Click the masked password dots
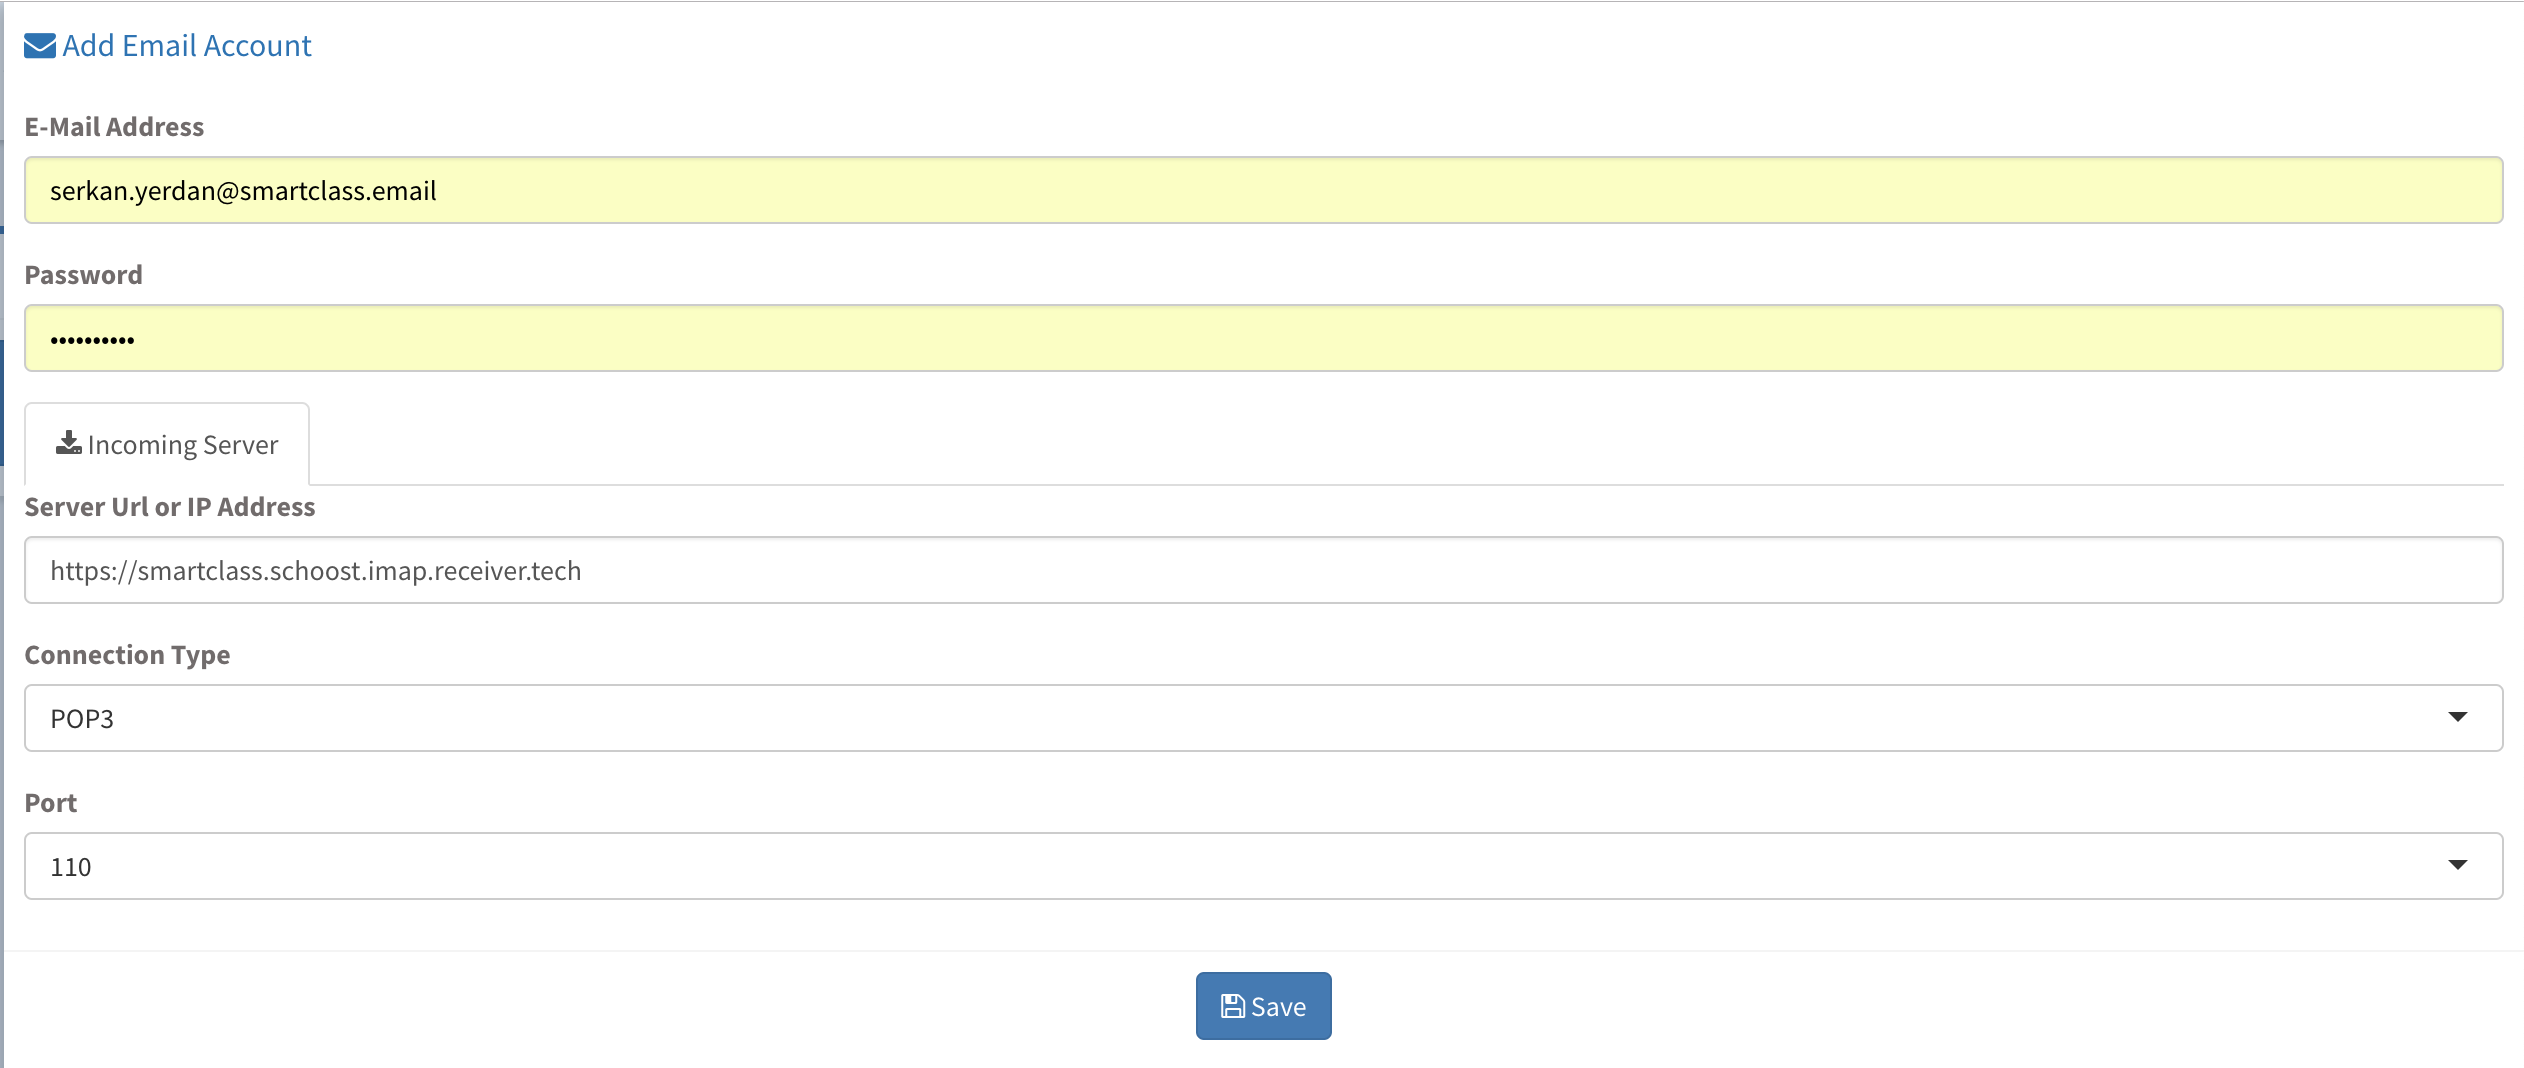 [x=92, y=341]
